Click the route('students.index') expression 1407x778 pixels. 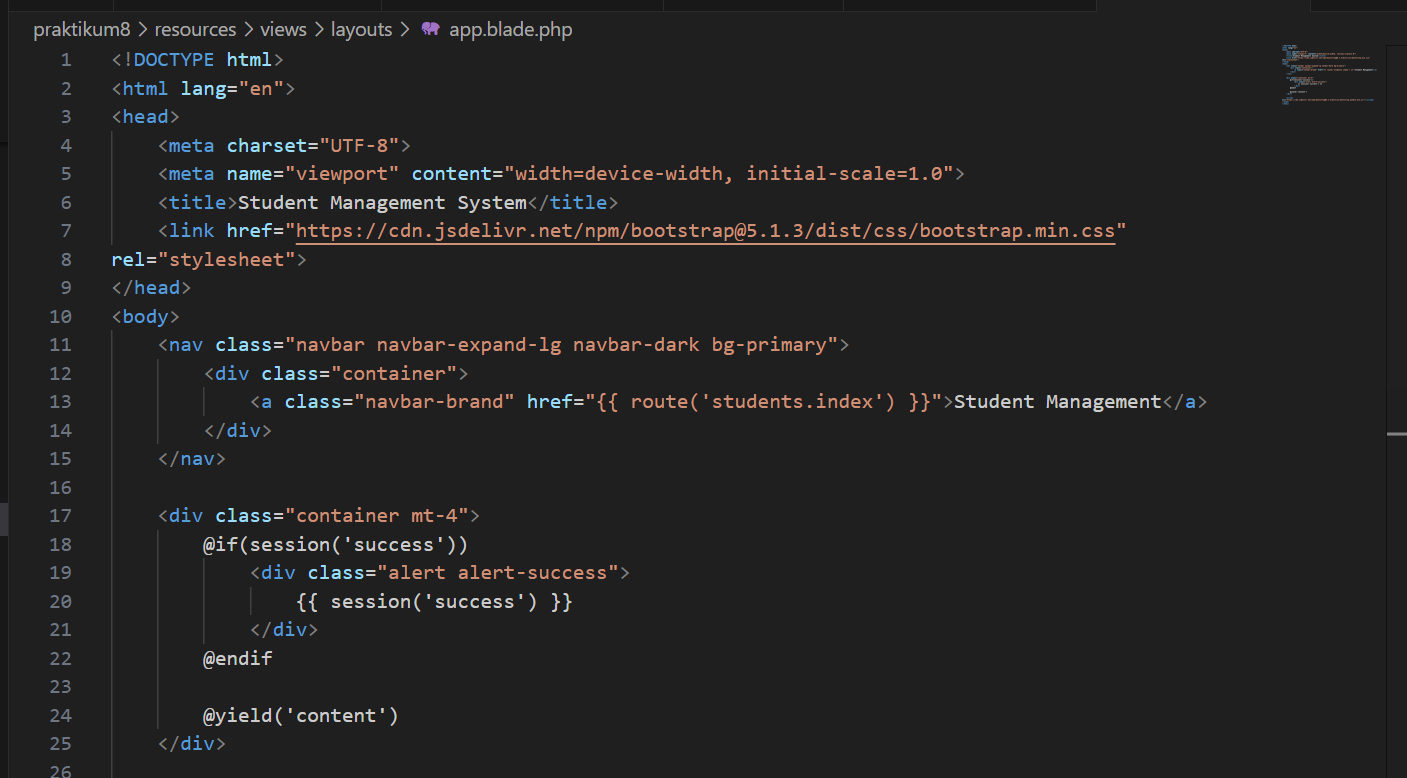763,402
